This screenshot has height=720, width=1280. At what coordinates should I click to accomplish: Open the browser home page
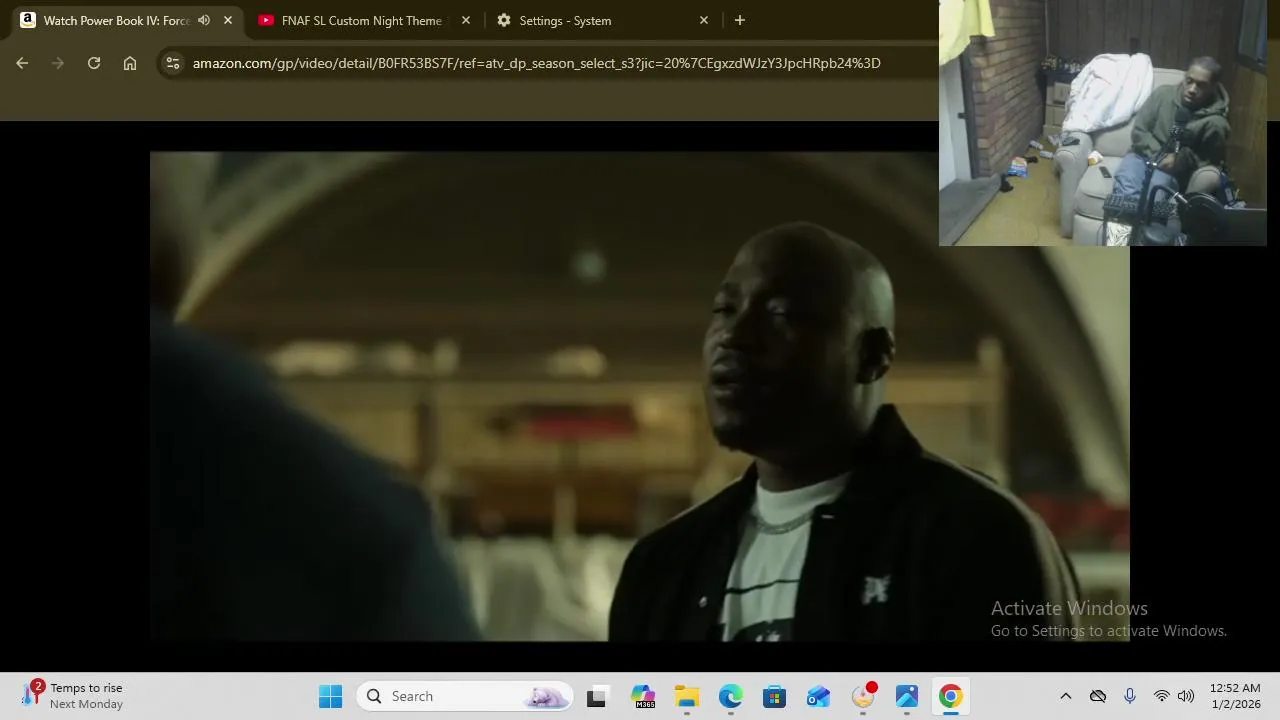pyautogui.click(x=130, y=63)
